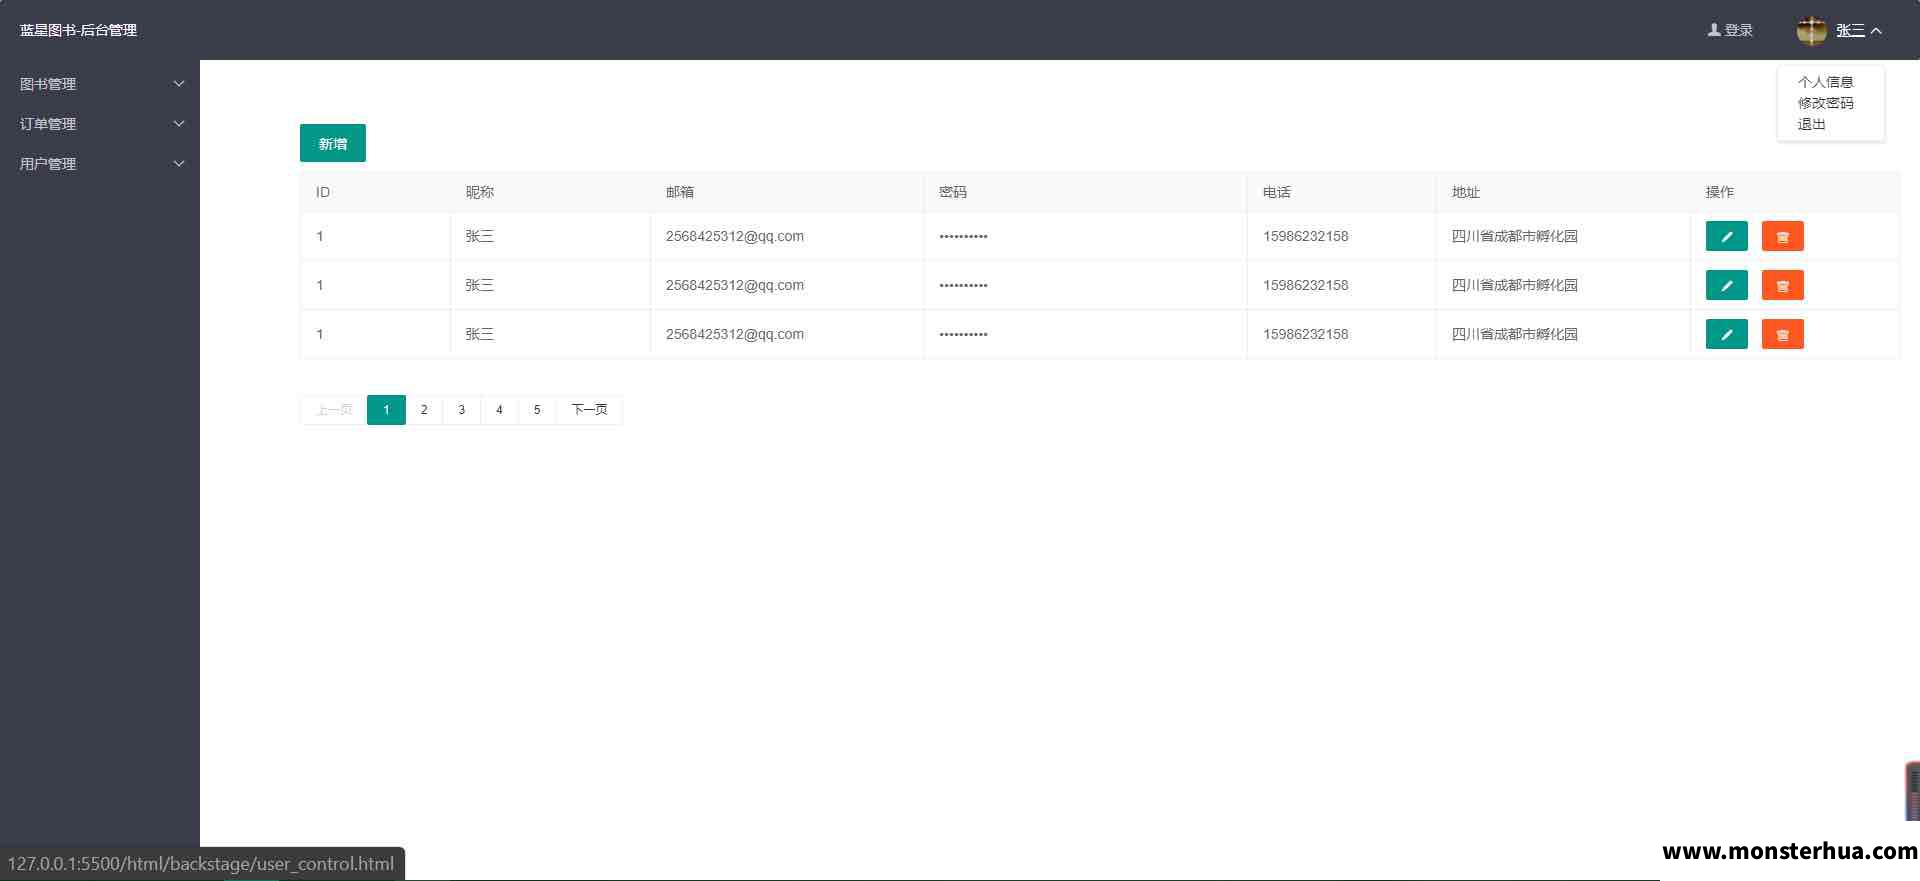Open 个人信息 from the user menu
1920x881 pixels.
click(1825, 82)
